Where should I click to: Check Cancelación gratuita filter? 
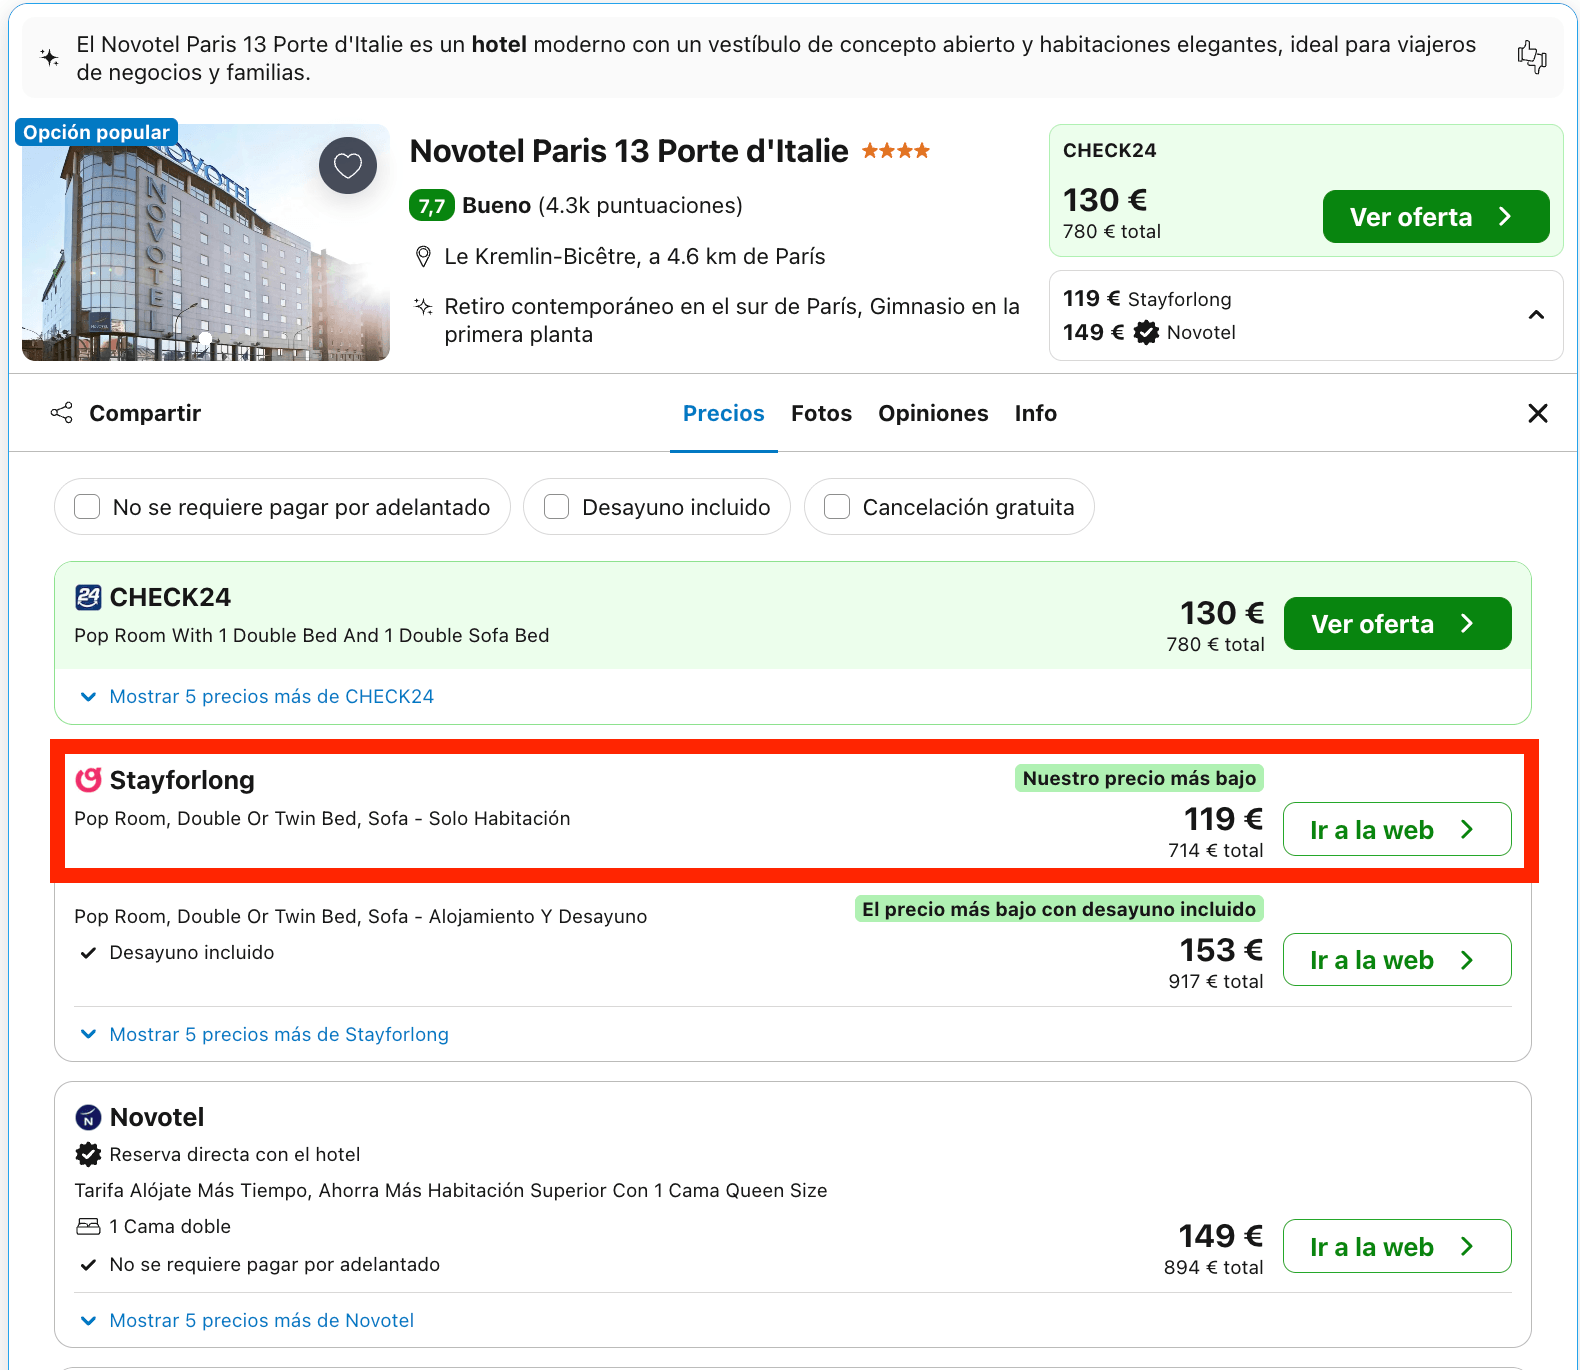pos(837,507)
